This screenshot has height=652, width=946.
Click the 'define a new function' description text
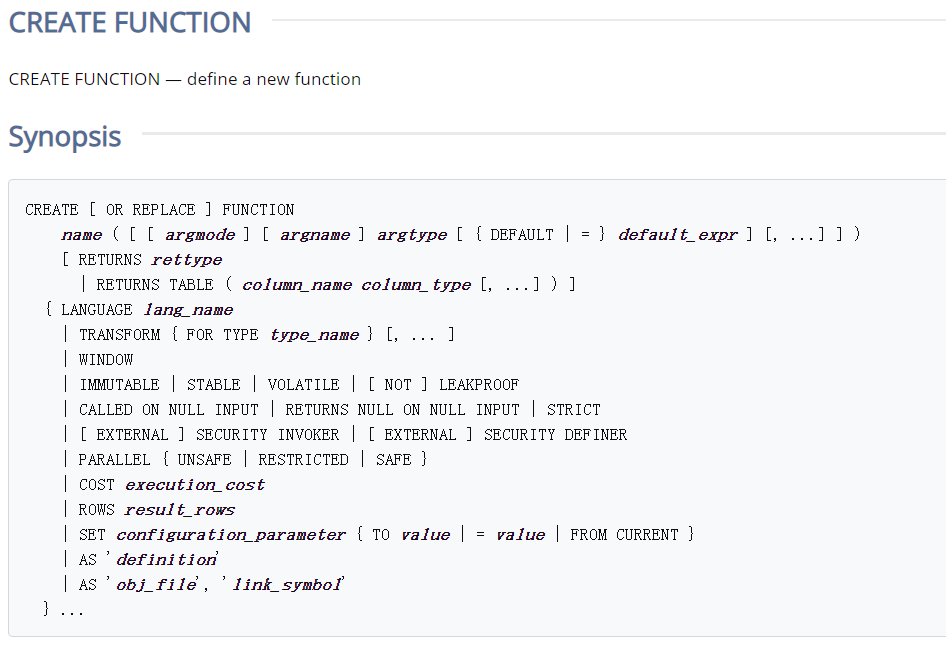[274, 79]
